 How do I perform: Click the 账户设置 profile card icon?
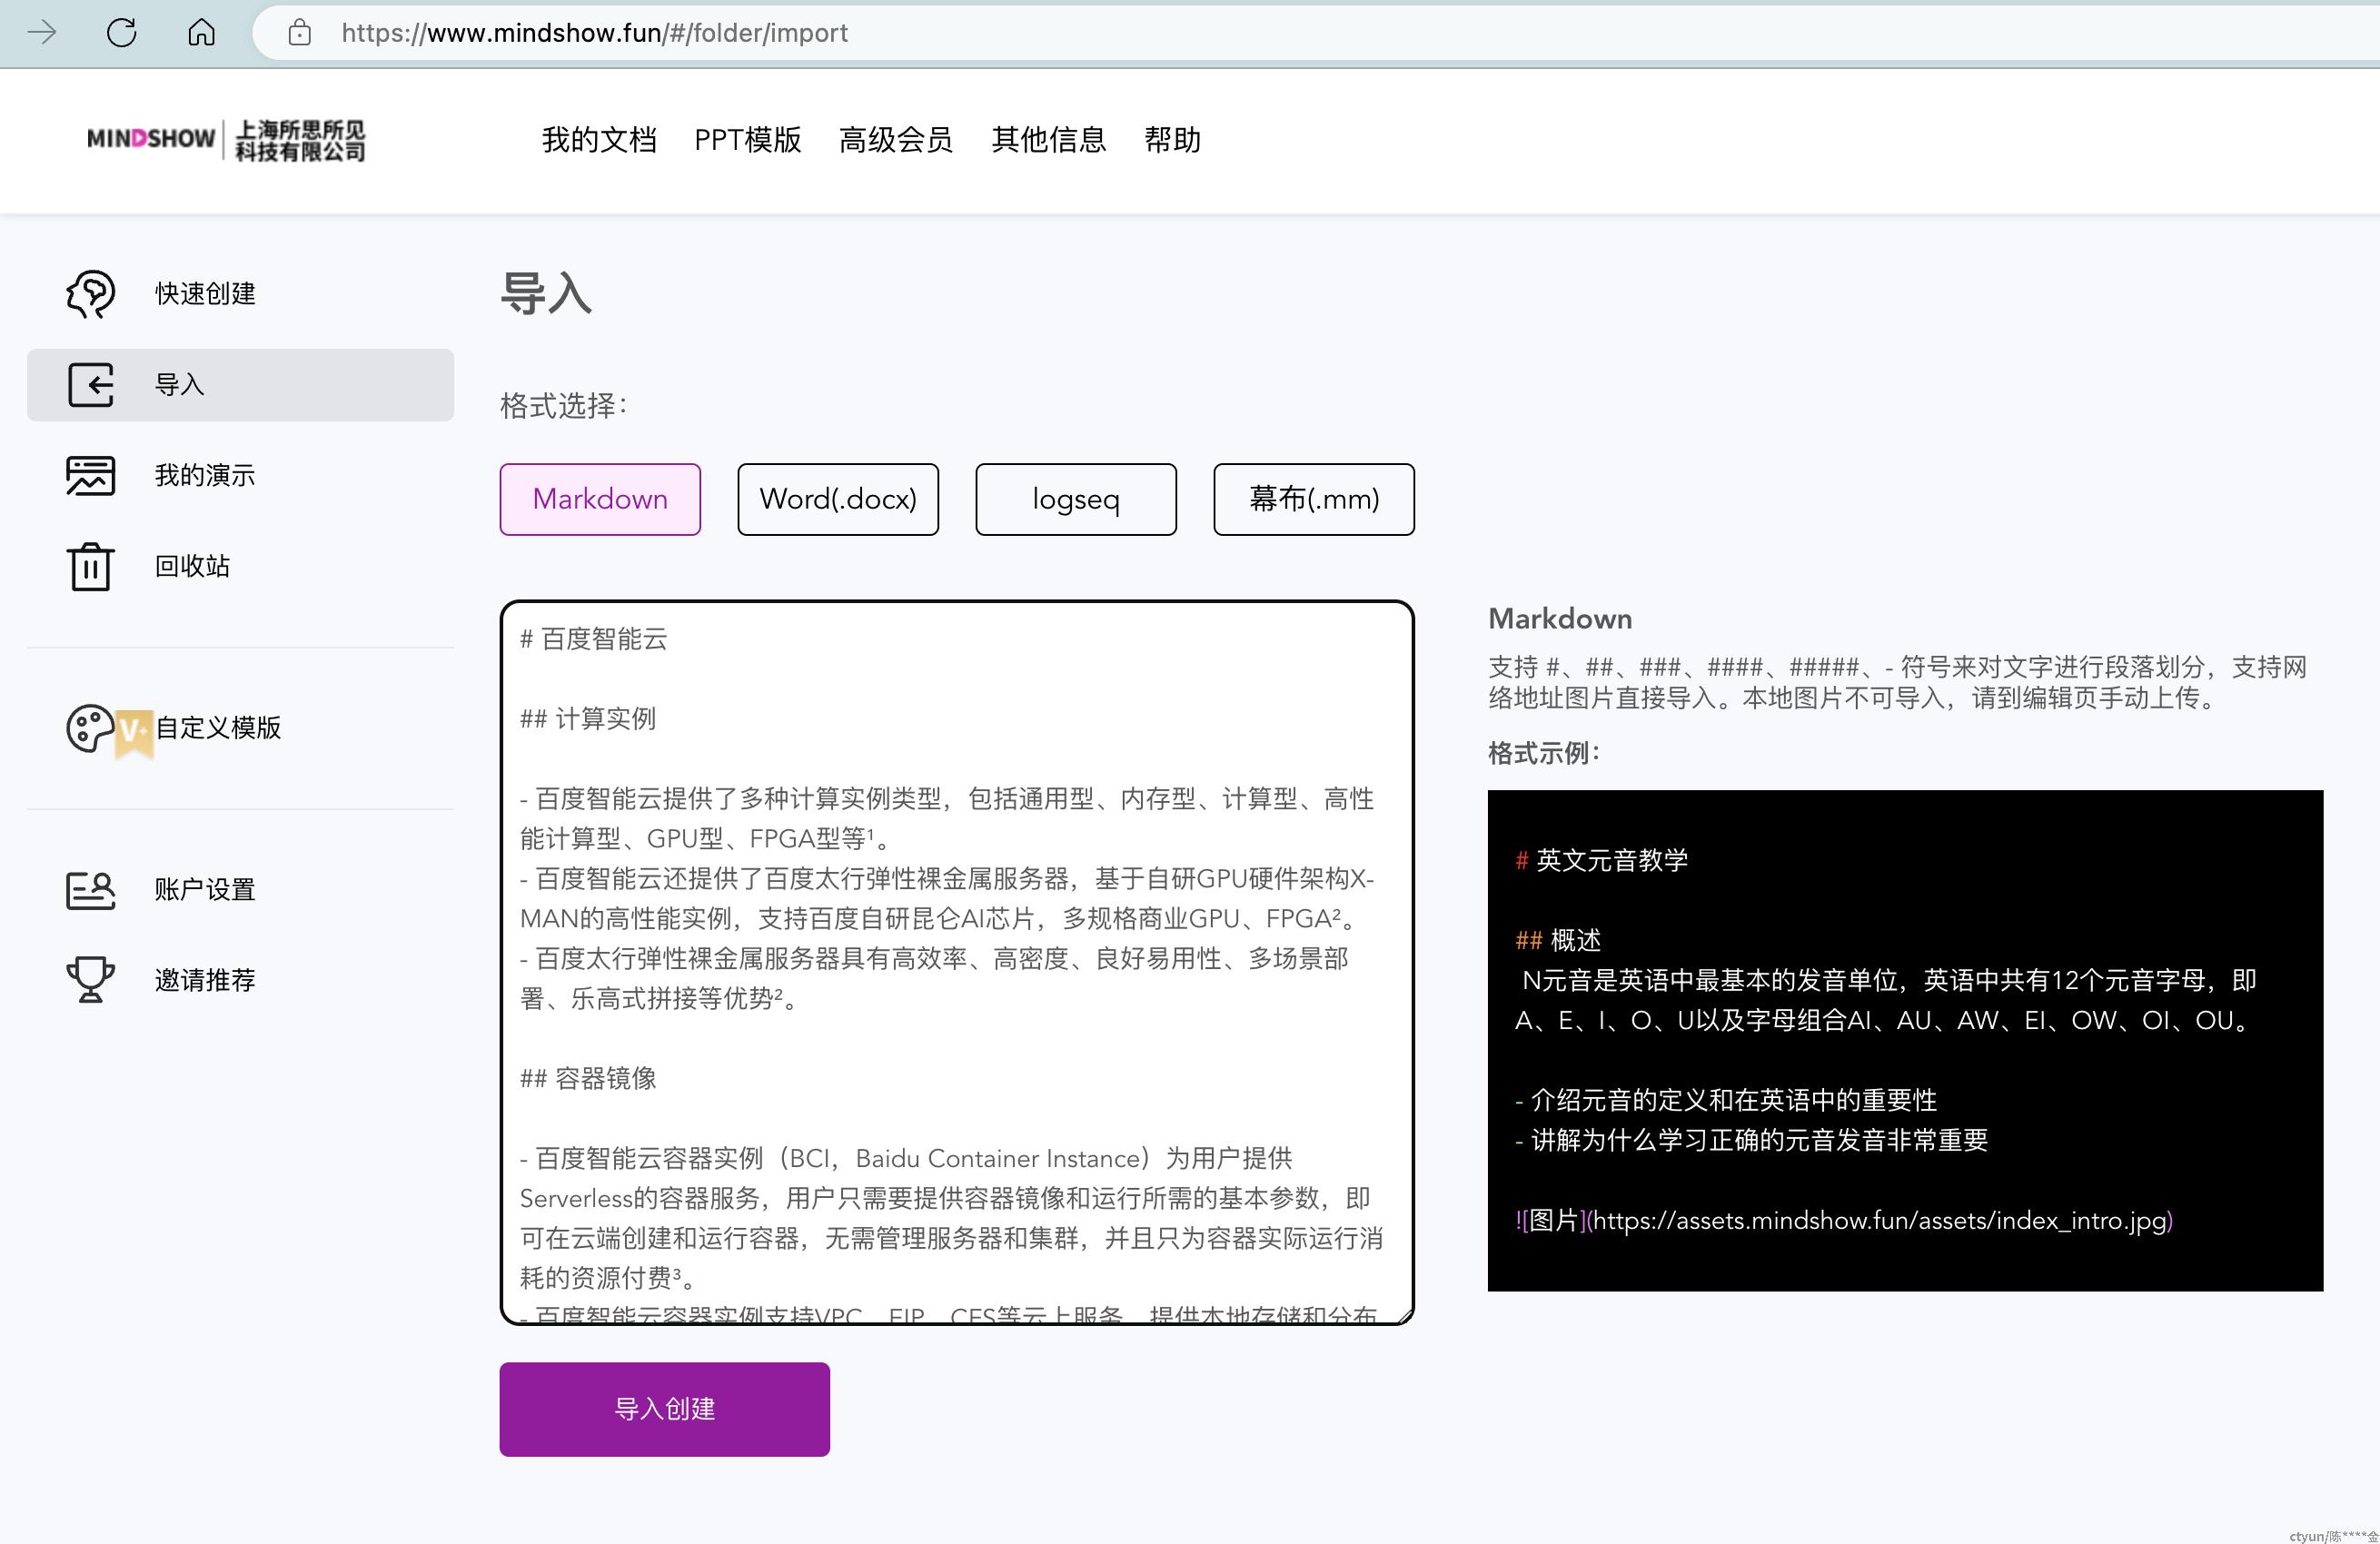coord(90,890)
